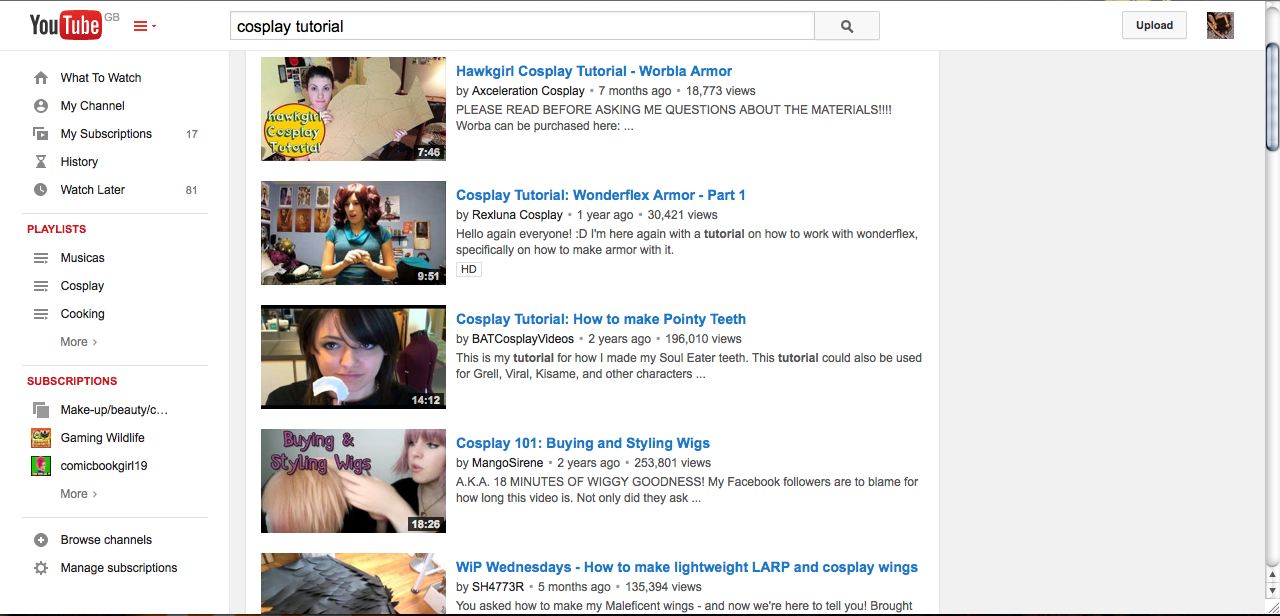Screen dimensions: 1280x616
Task: Click the Browse channels plus icon
Action: 41,540
